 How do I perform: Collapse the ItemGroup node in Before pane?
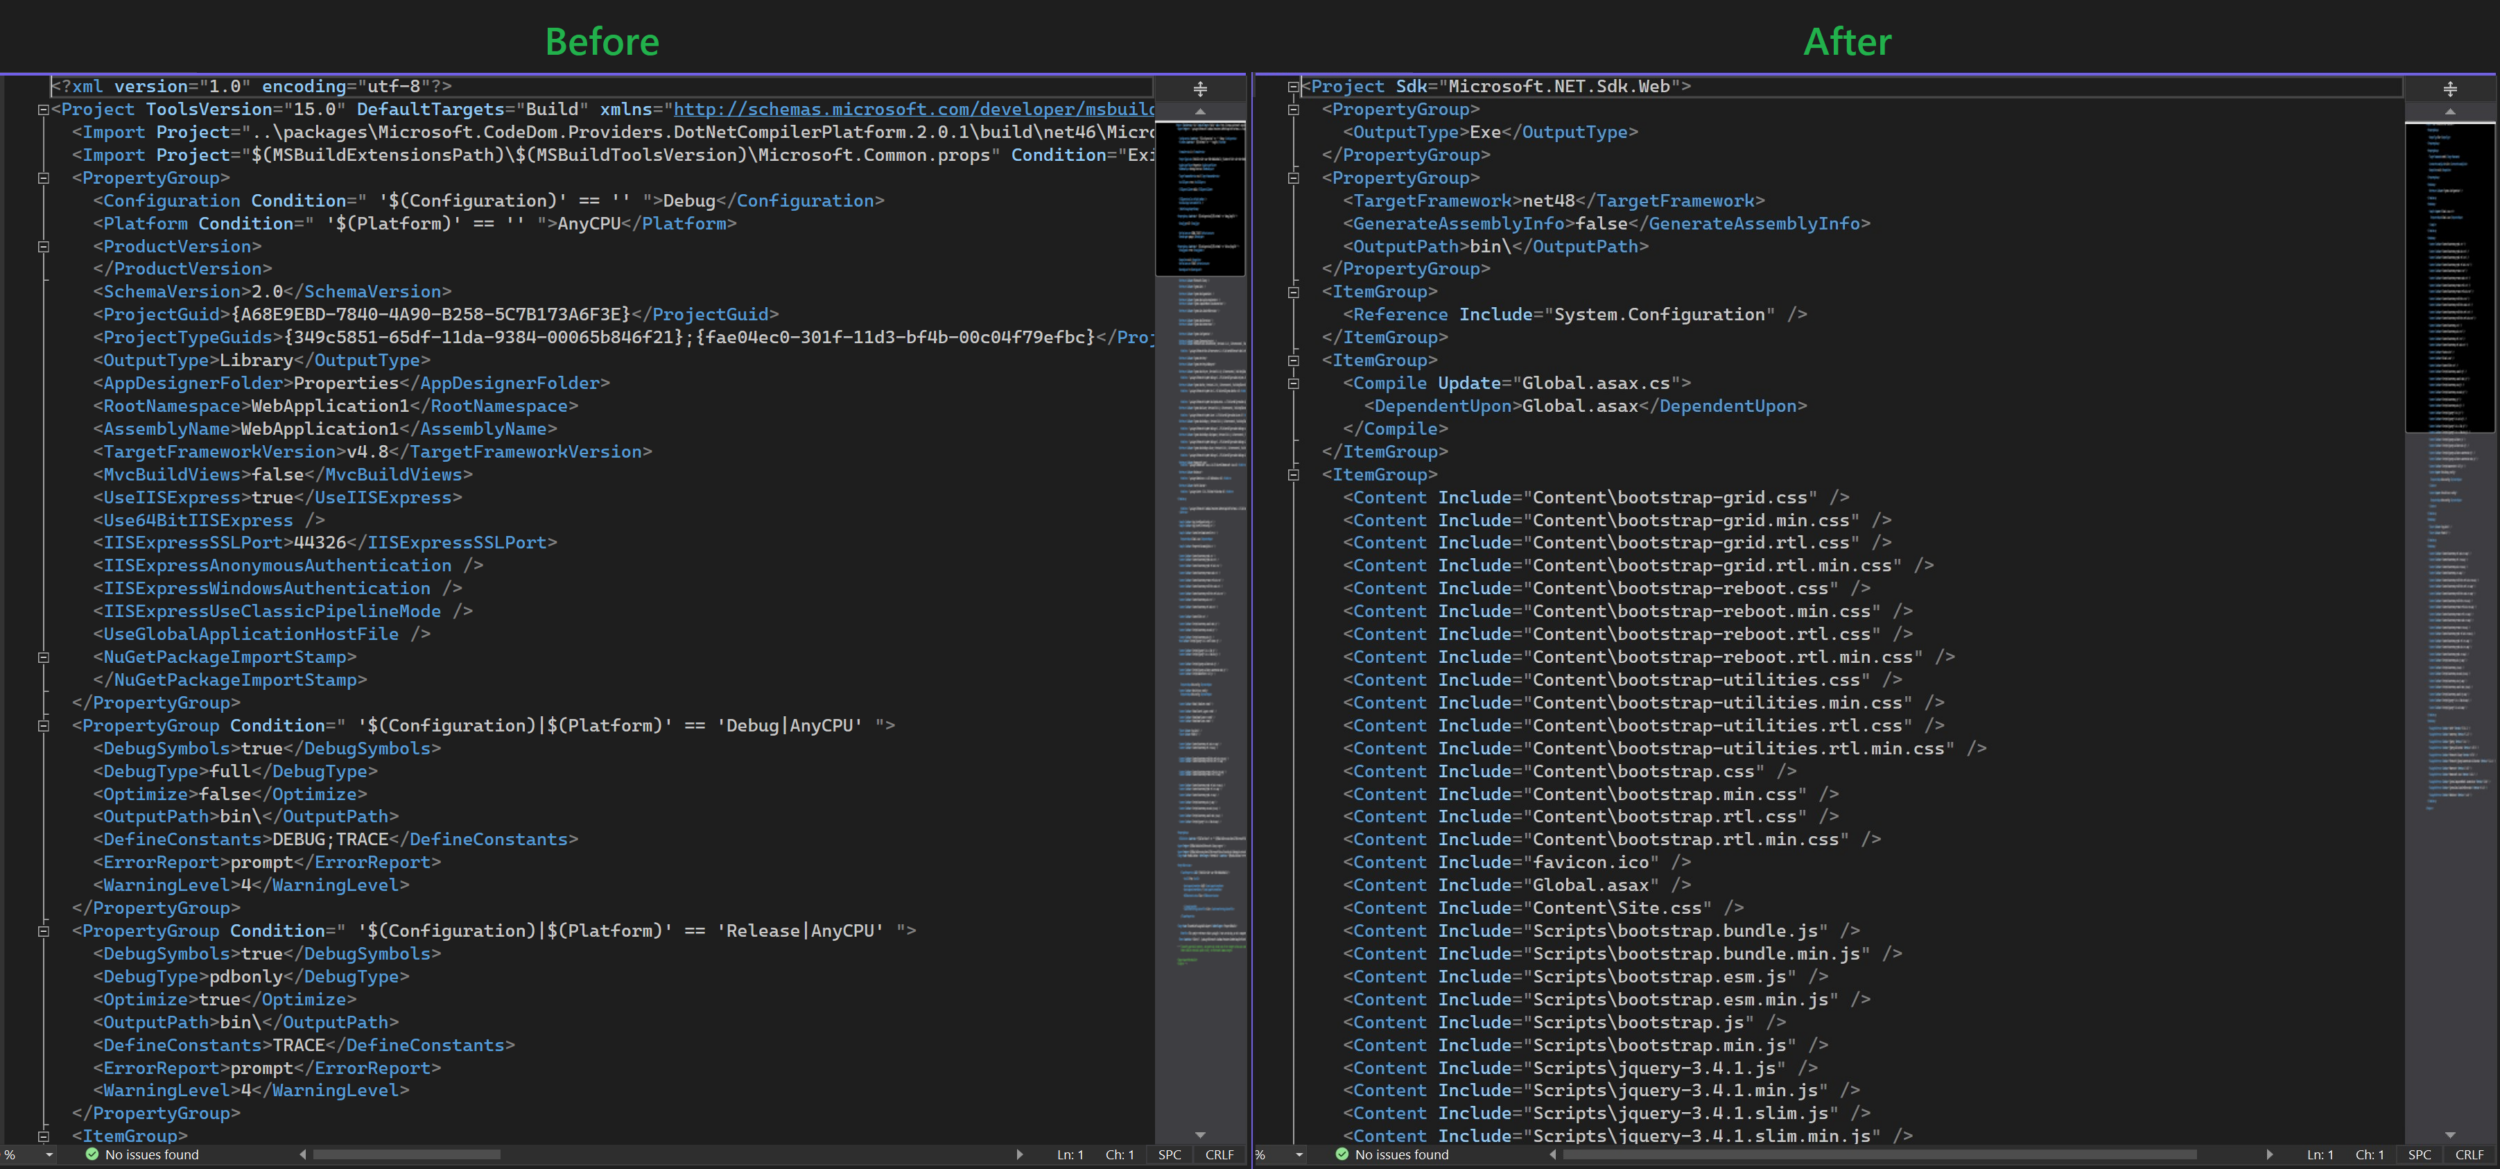(43, 1137)
